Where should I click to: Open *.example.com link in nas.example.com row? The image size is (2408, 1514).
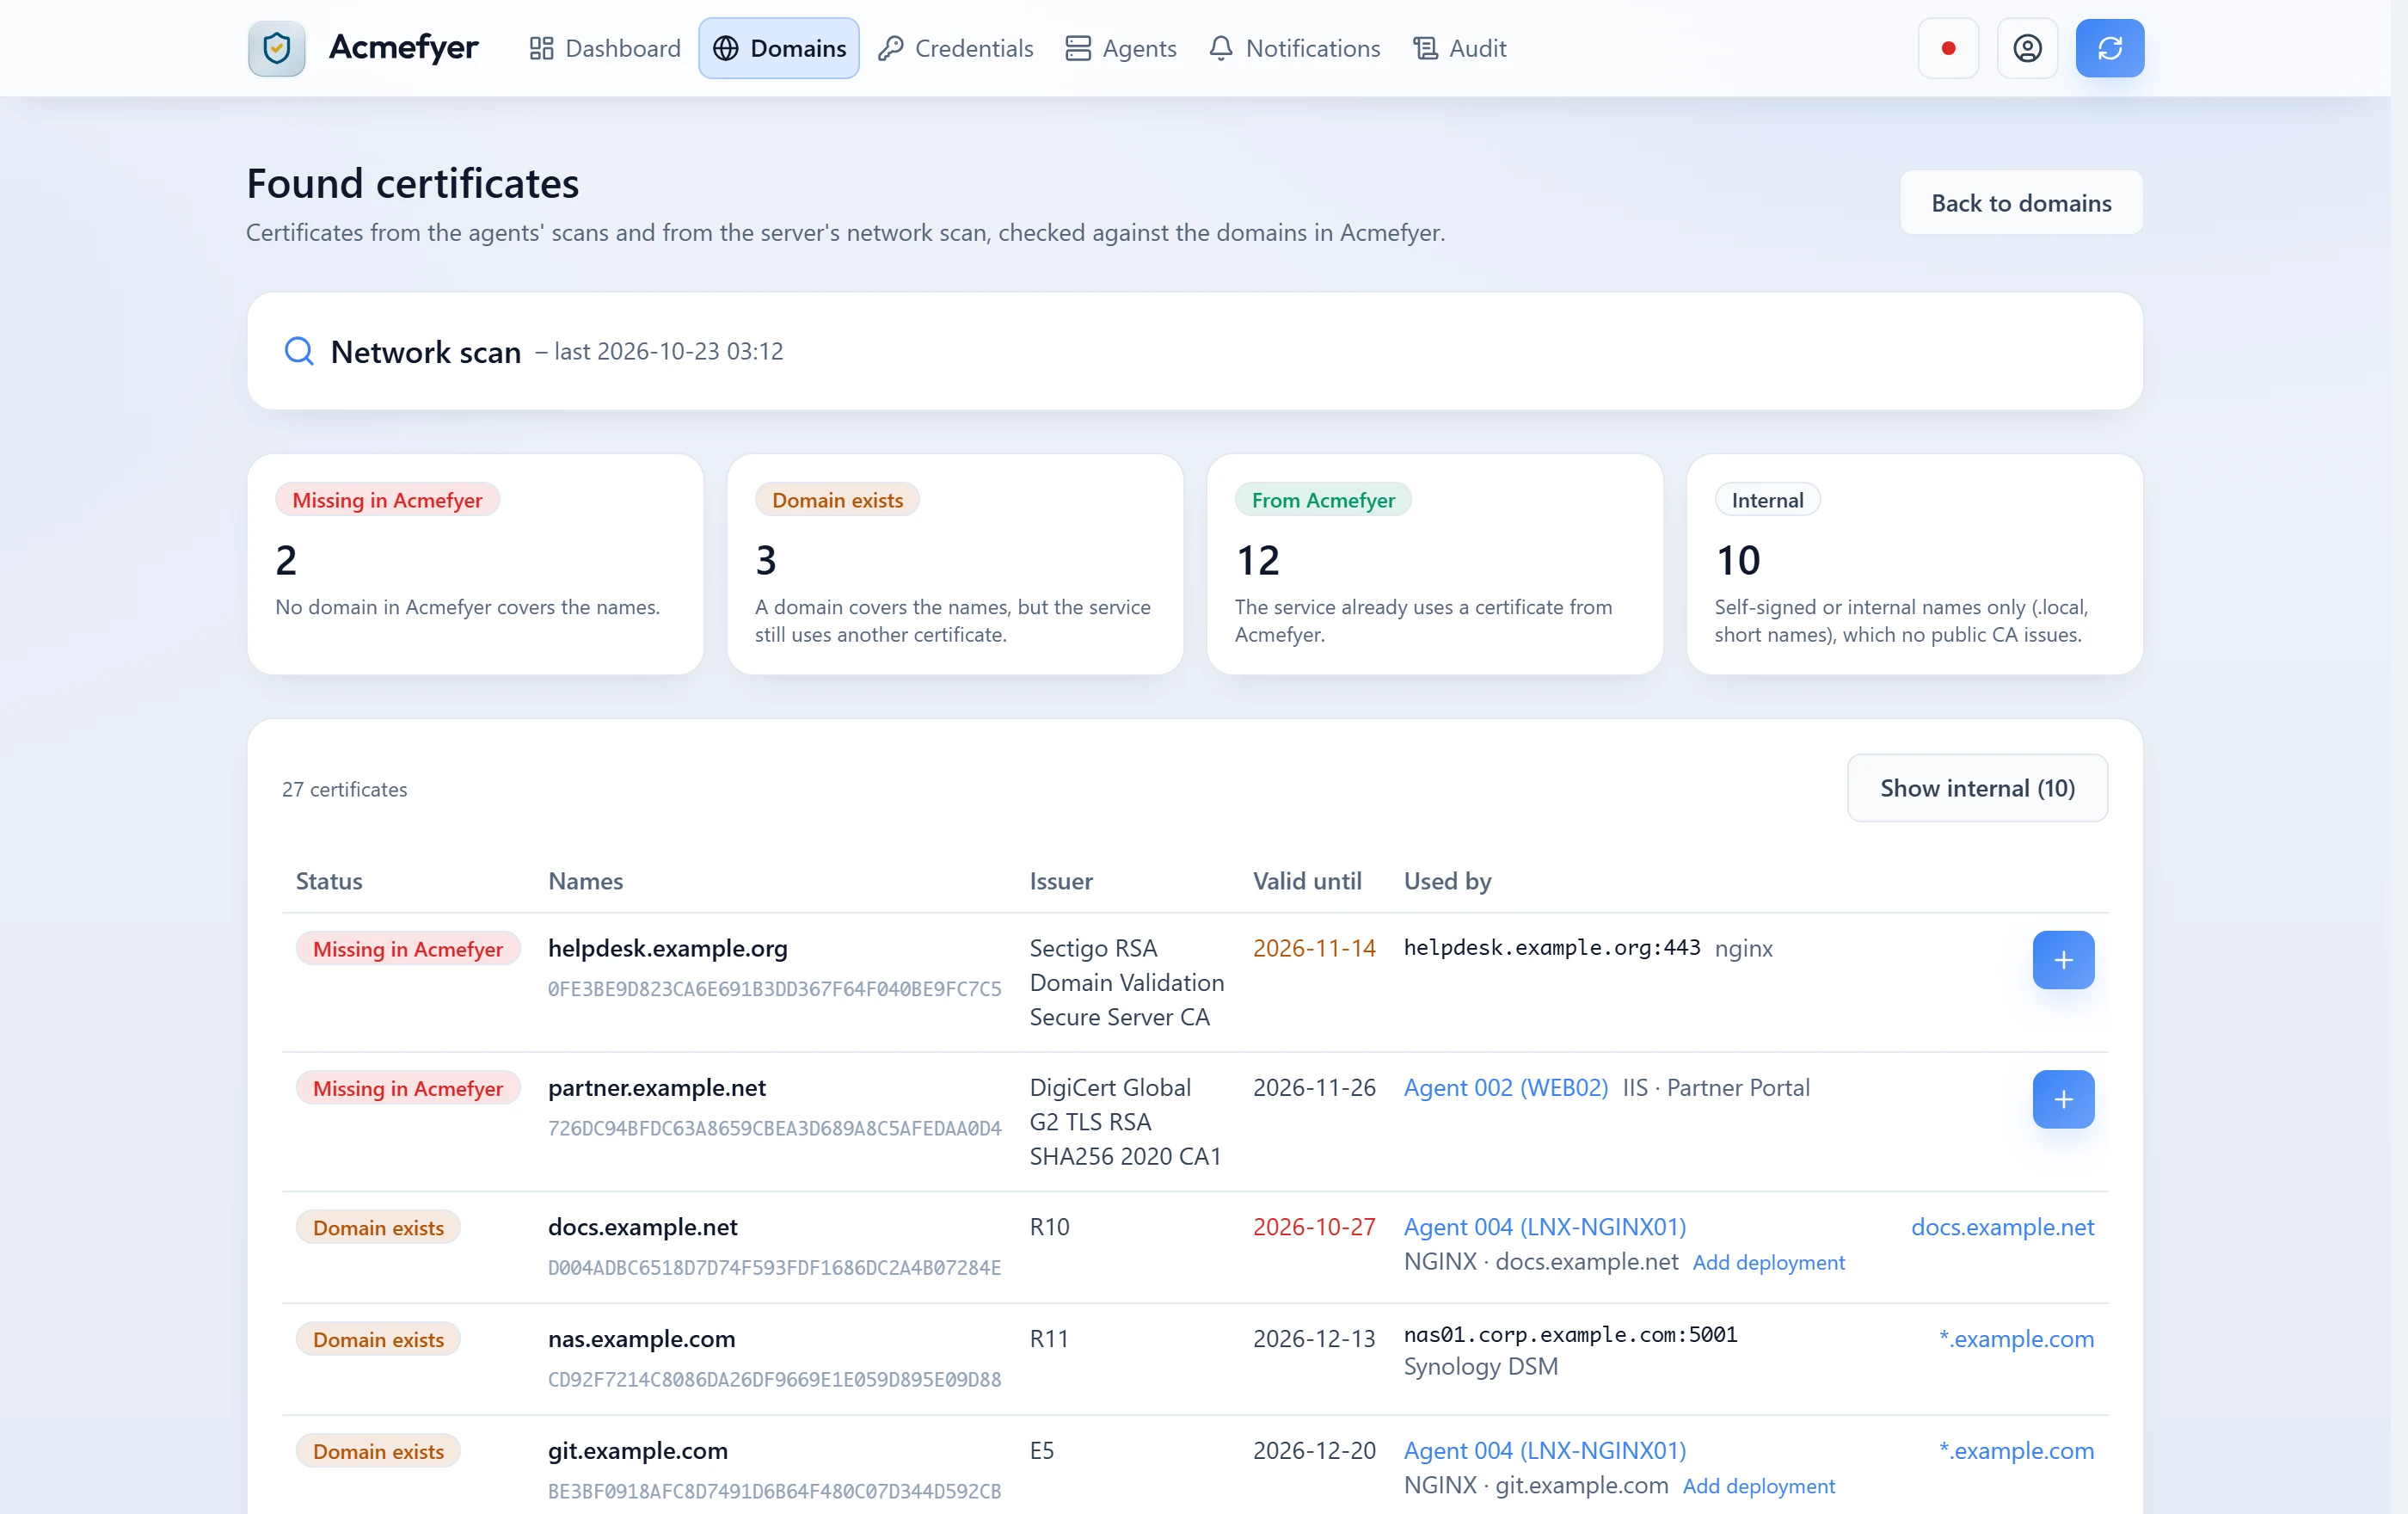coord(2016,1339)
